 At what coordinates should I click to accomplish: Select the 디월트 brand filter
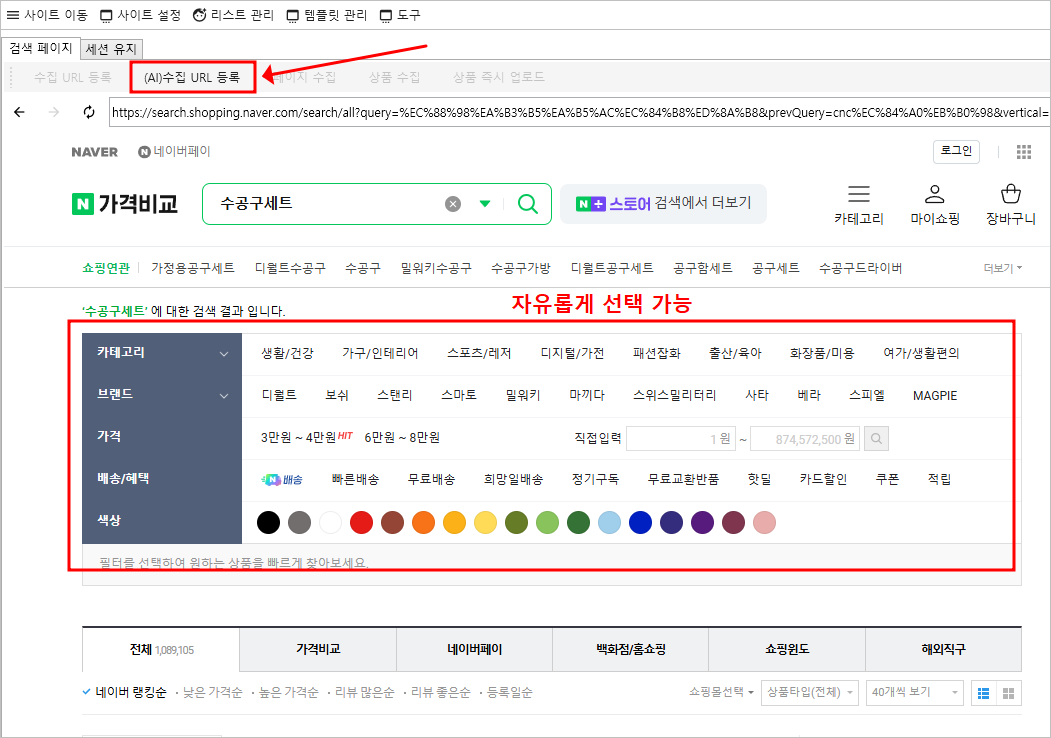point(279,395)
